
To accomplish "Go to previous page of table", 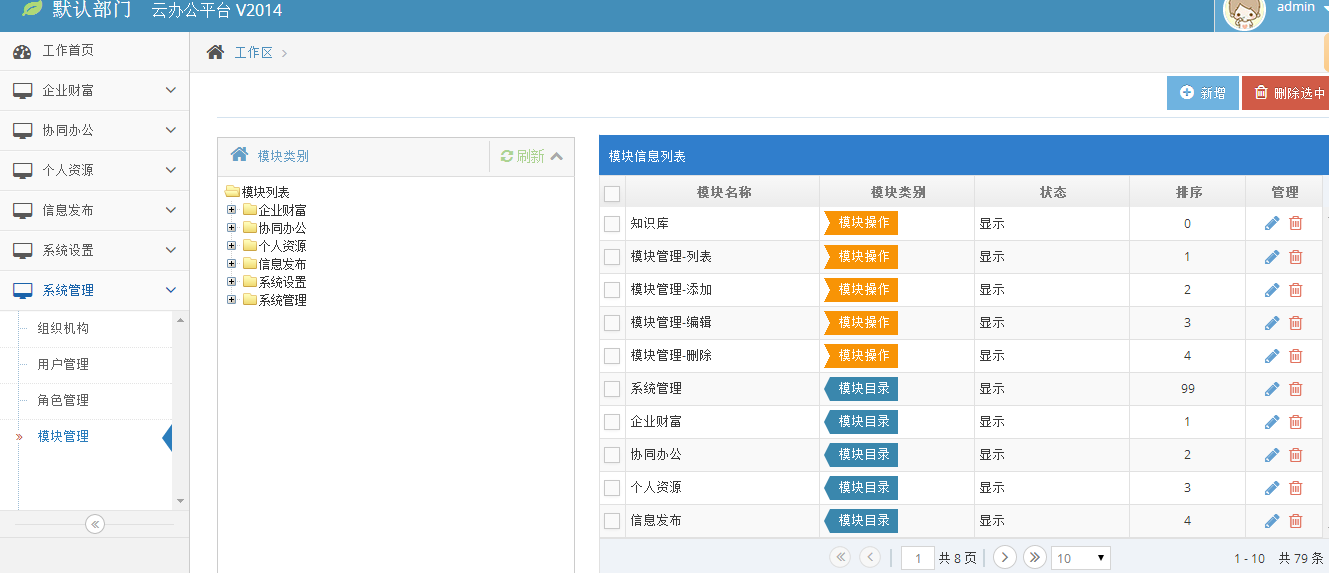I will point(870,557).
